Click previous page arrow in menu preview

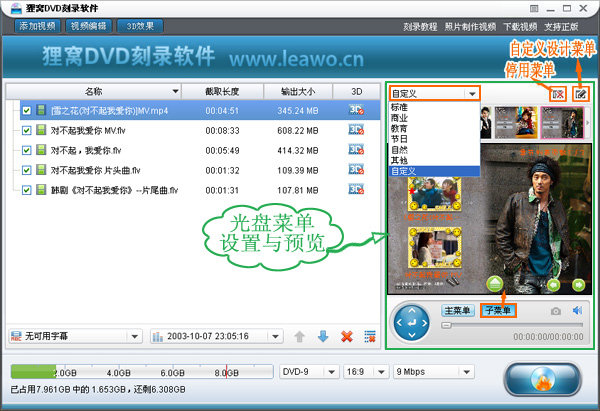pyautogui.click(x=553, y=285)
